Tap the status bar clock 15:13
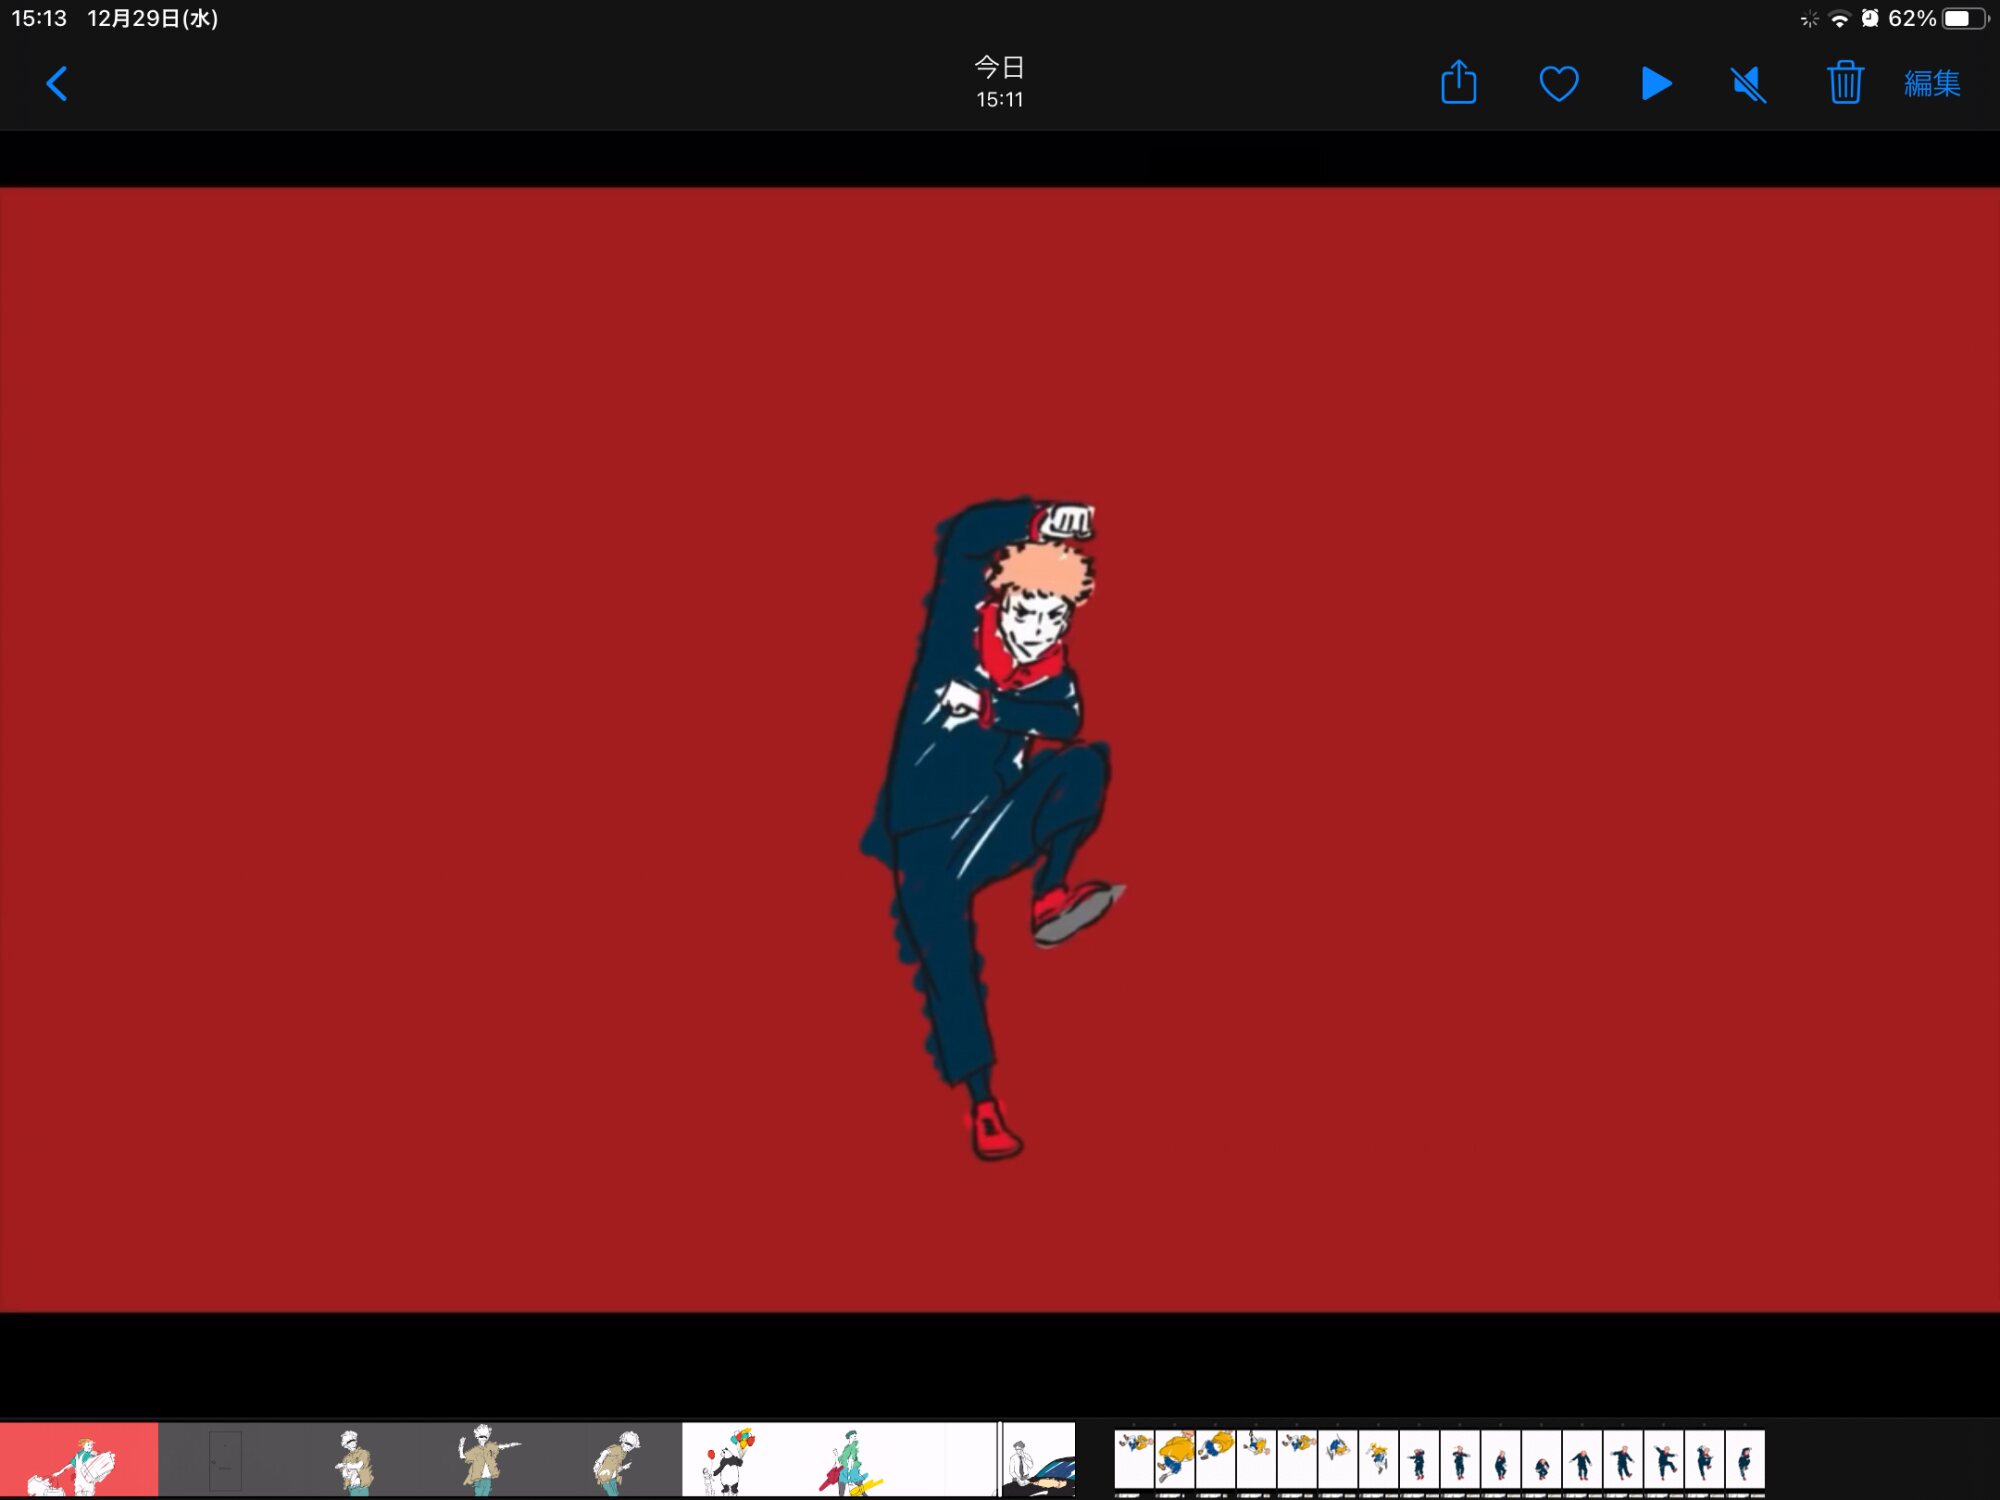Screen dimensions: 2000x1500 (39, 19)
